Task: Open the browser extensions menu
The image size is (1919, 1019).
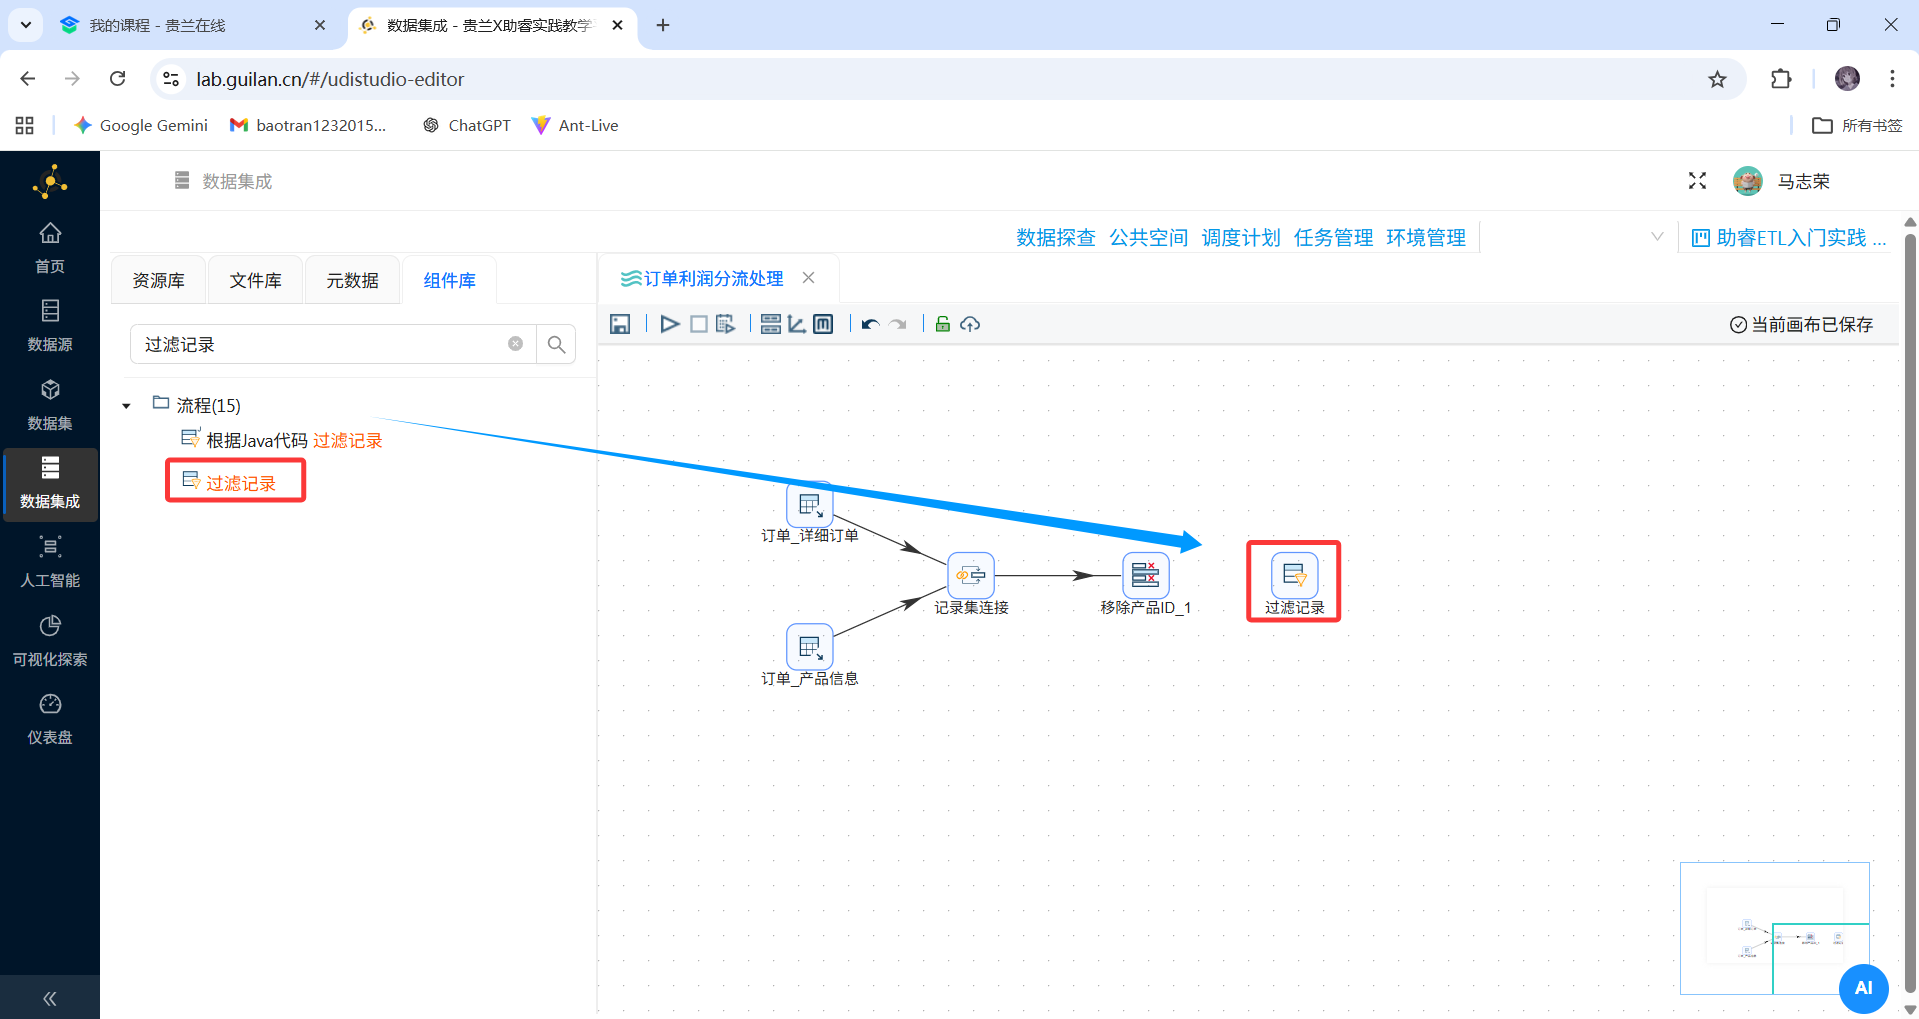Action: (x=1781, y=79)
